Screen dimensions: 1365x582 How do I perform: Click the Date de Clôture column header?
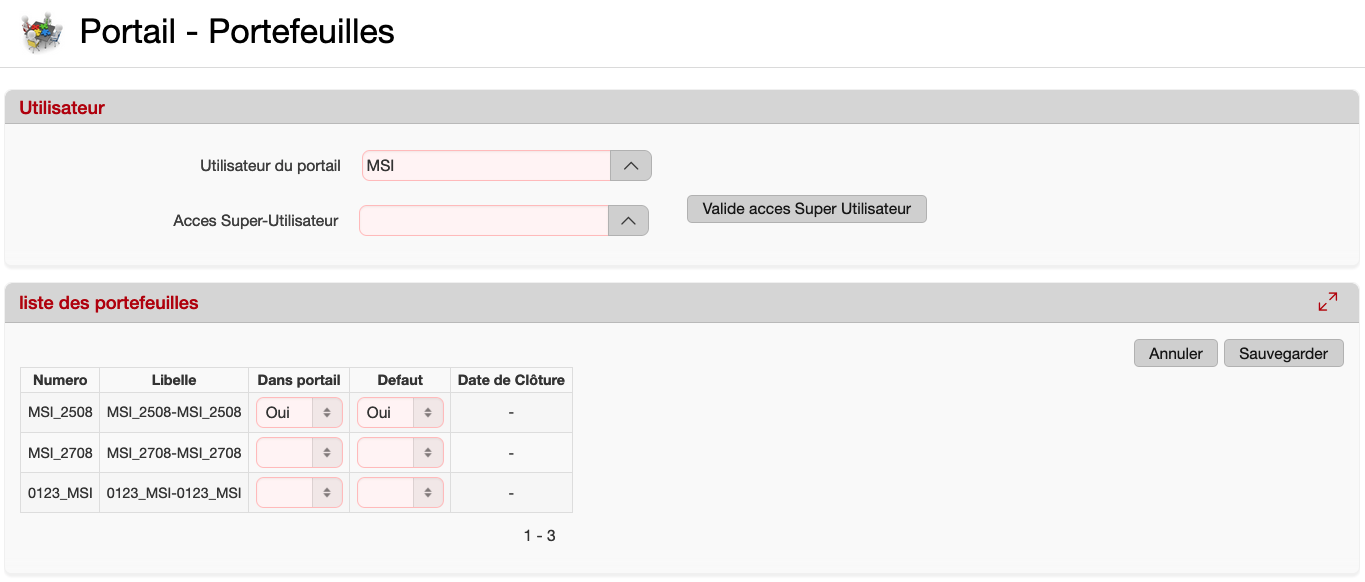511,380
